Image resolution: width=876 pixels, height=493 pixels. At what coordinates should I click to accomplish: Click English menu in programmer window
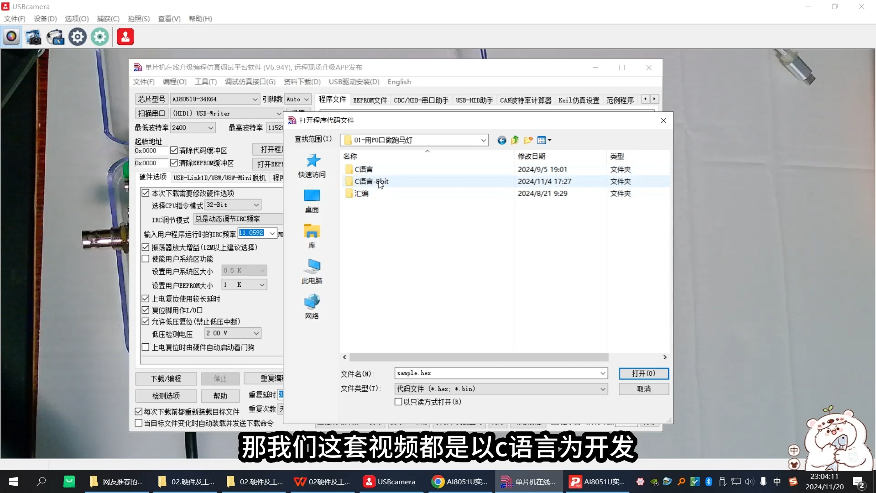pyautogui.click(x=399, y=82)
